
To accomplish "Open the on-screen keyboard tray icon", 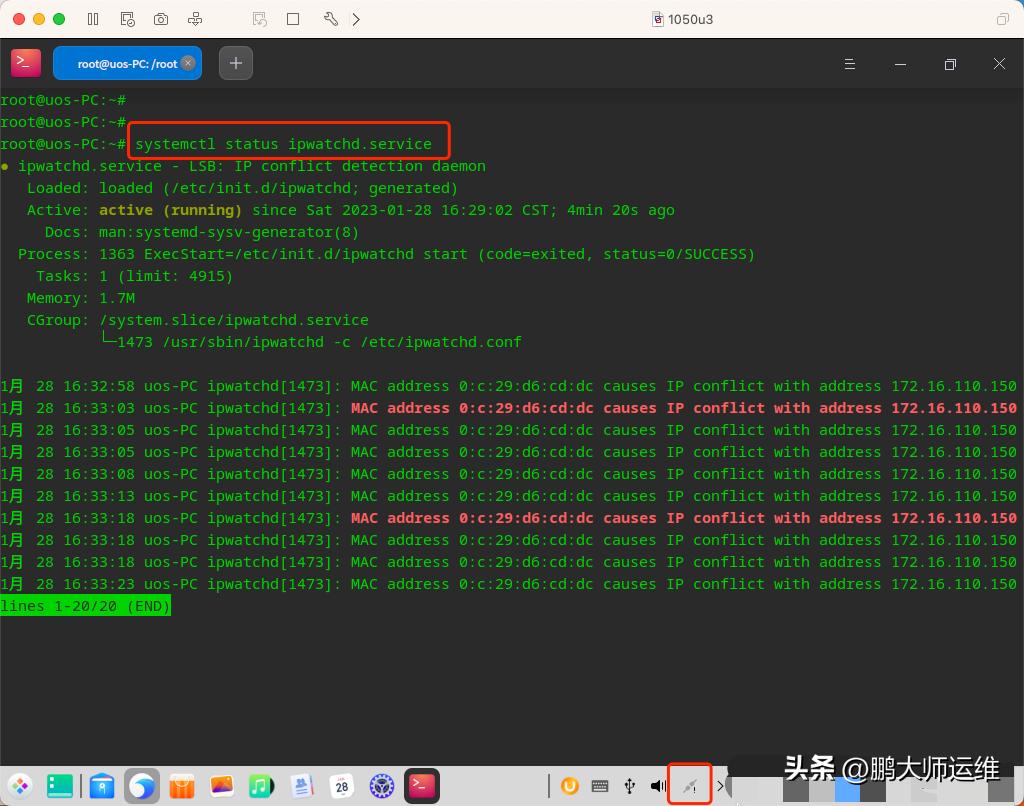I will pyautogui.click(x=600, y=786).
